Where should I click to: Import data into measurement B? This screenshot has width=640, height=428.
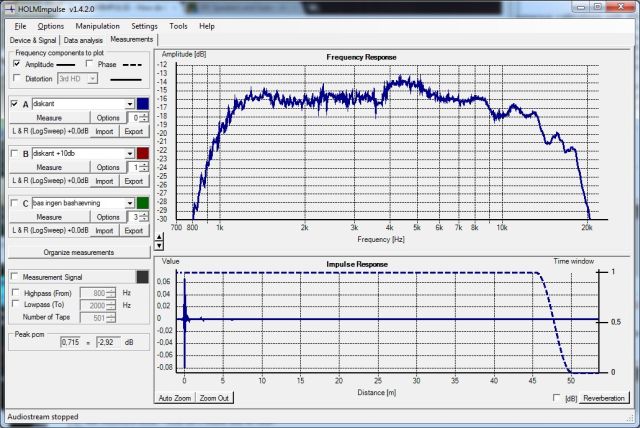tap(104, 181)
